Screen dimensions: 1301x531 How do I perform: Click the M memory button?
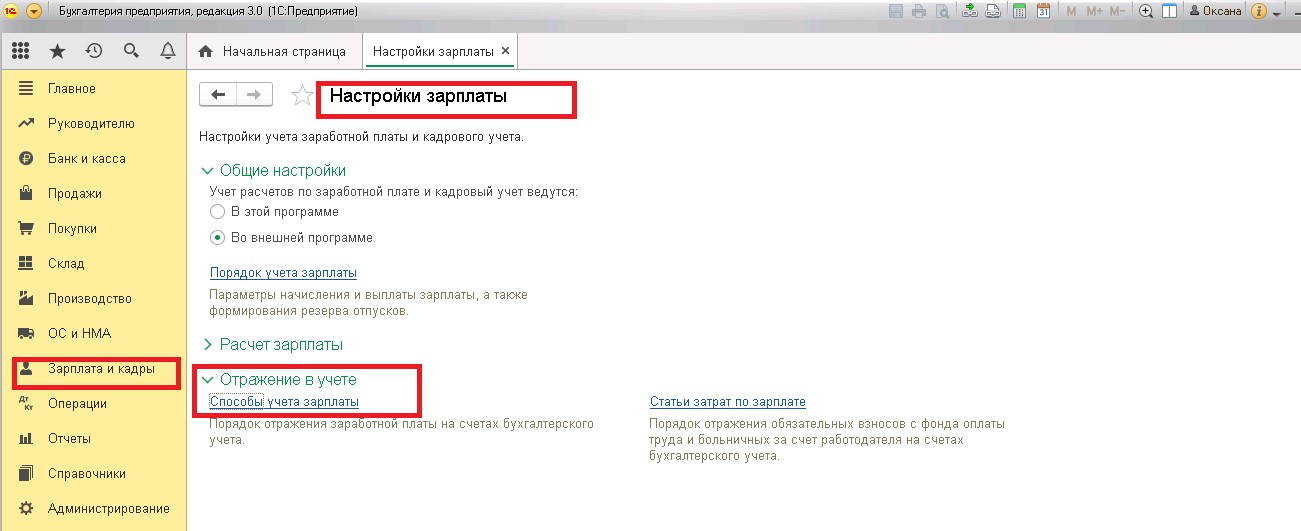click(x=1072, y=11)
